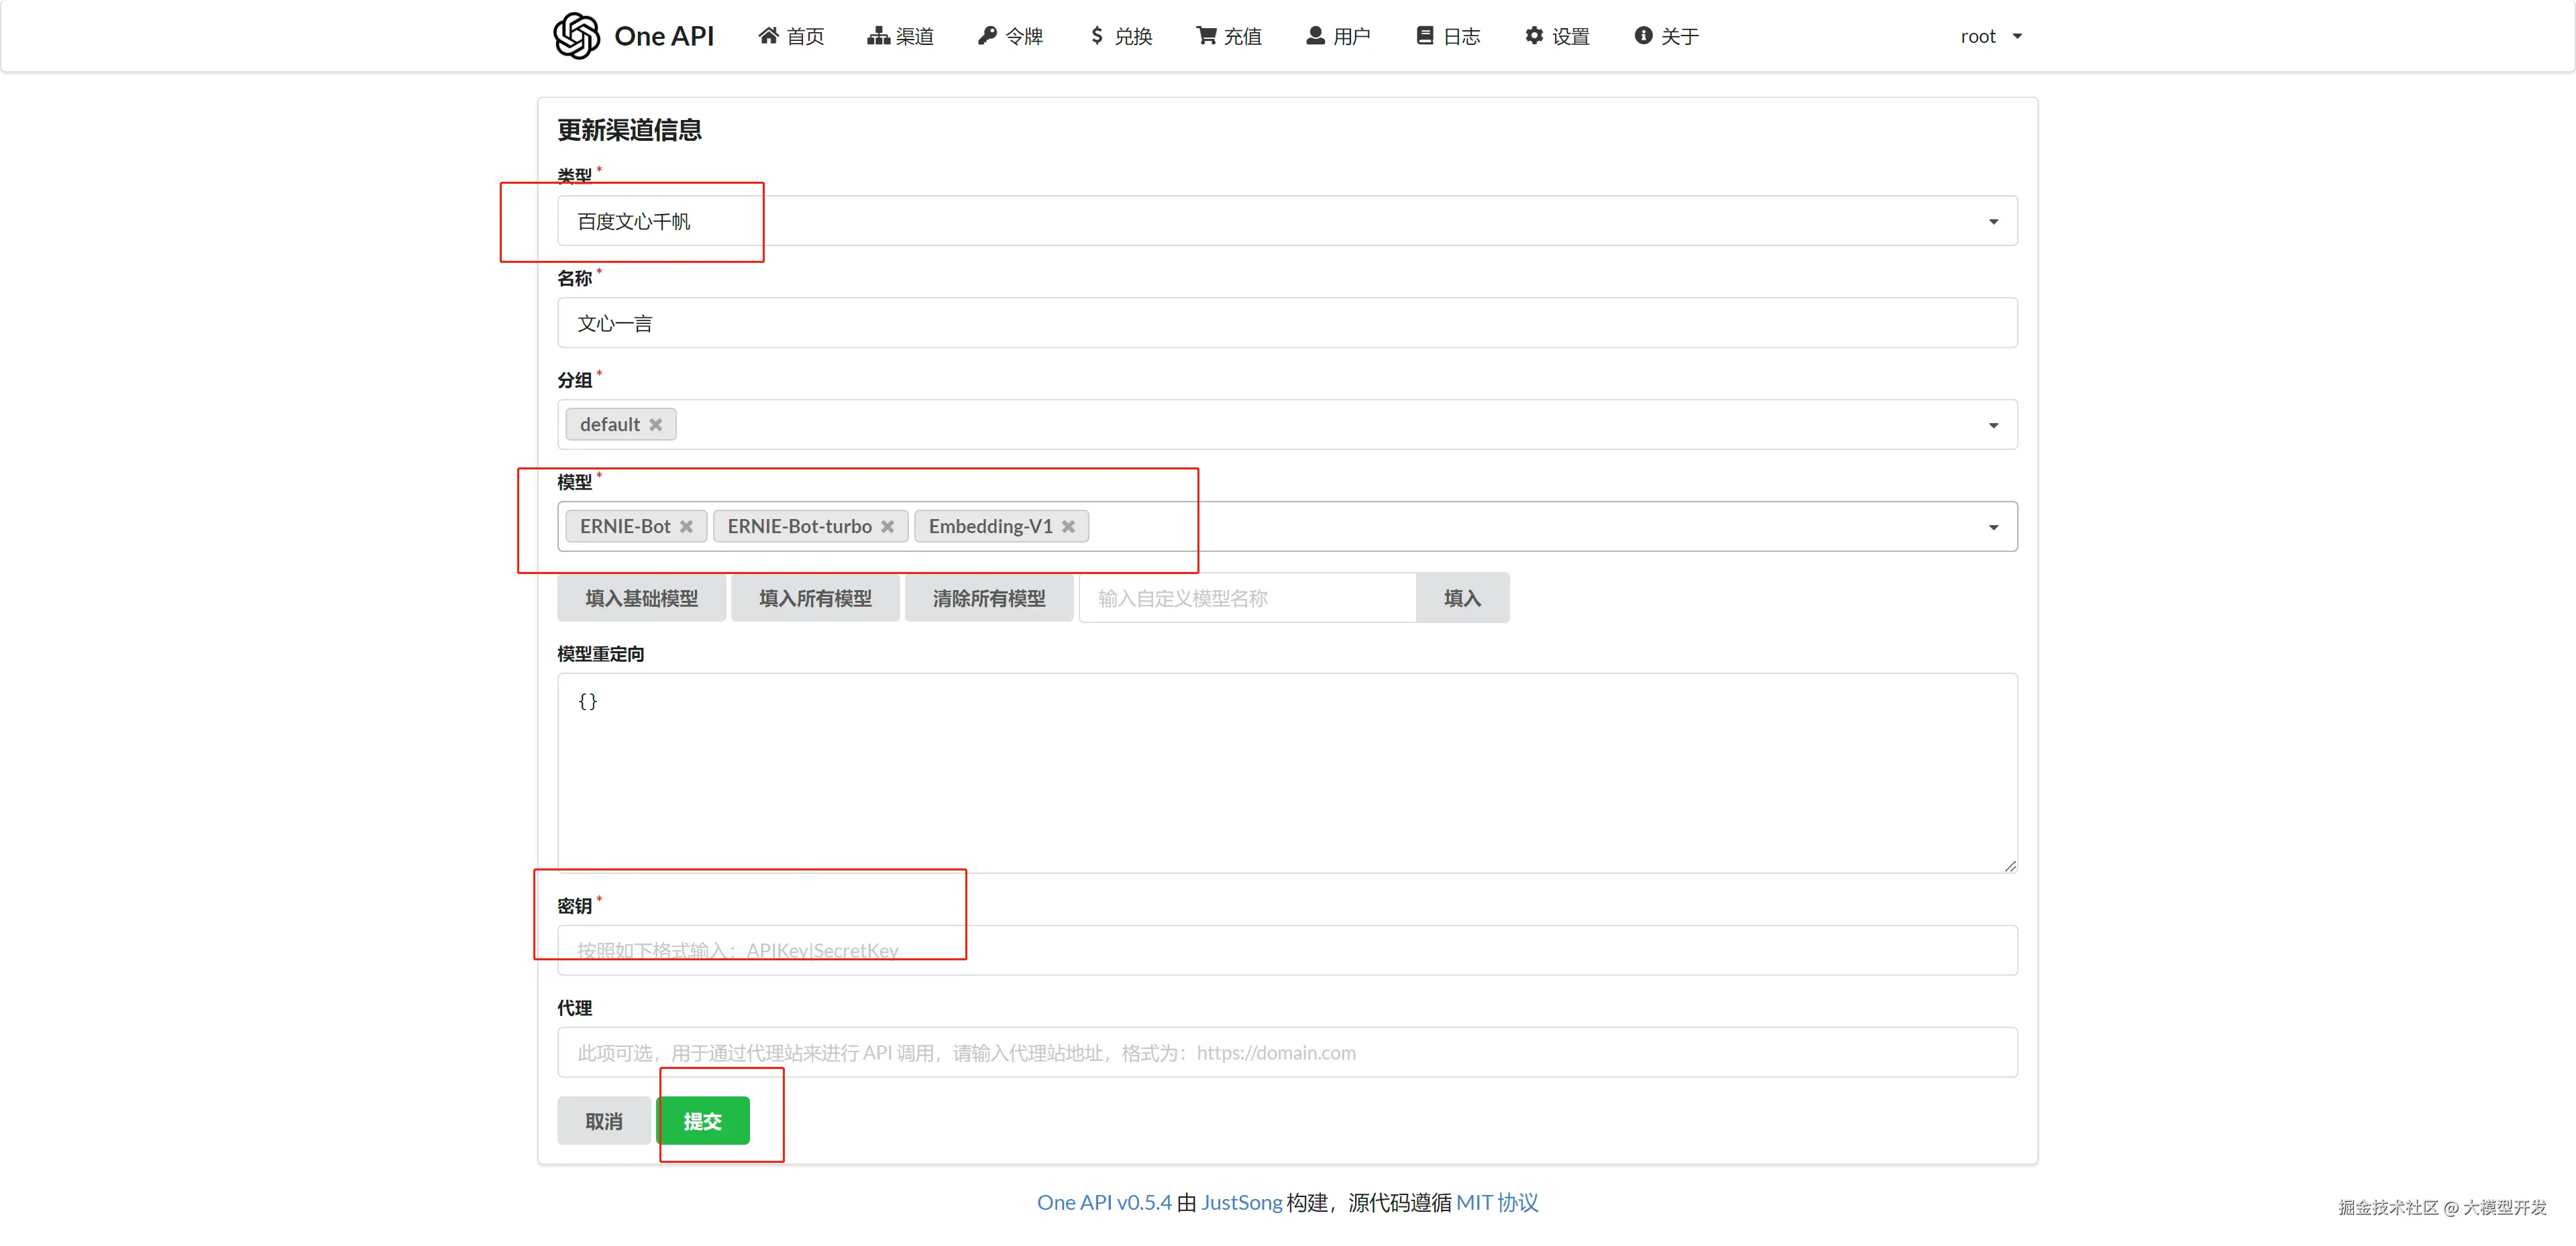Viewport: 2576px width, 1246px height.
Task: Remove the Embedding-V1 model tag
Action: (x=1068, y=527)
